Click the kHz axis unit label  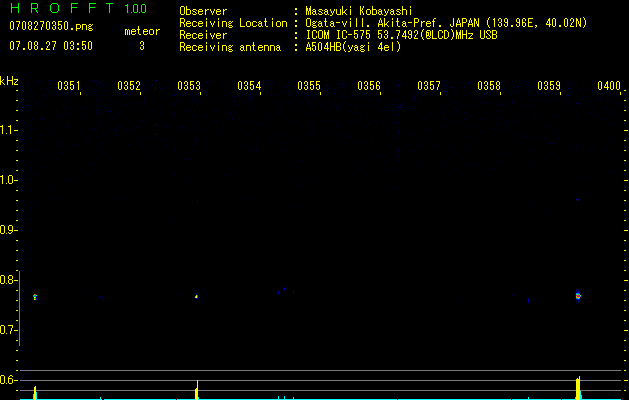coord(9,81)
